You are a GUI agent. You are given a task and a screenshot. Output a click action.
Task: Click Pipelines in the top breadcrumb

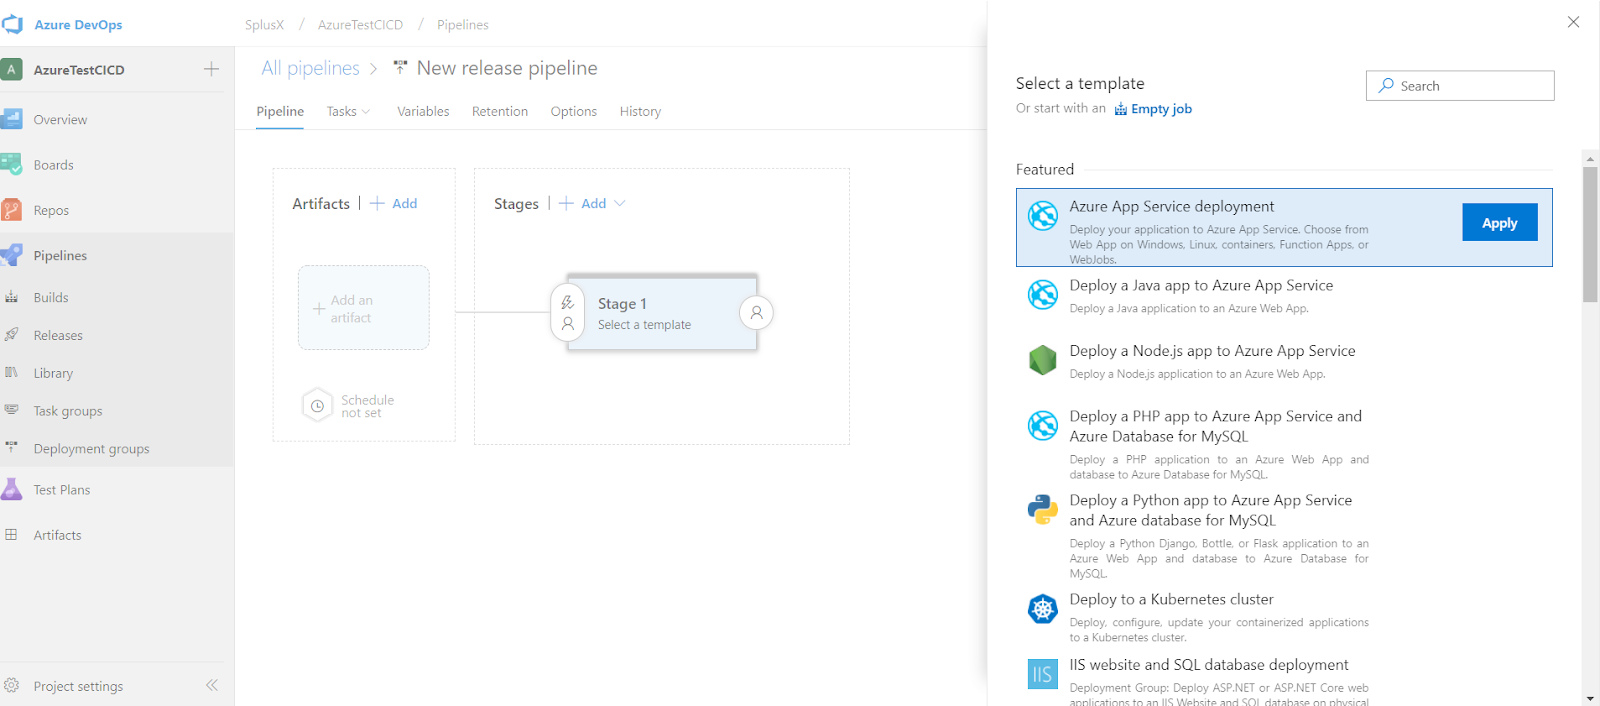tap(463, 24)
